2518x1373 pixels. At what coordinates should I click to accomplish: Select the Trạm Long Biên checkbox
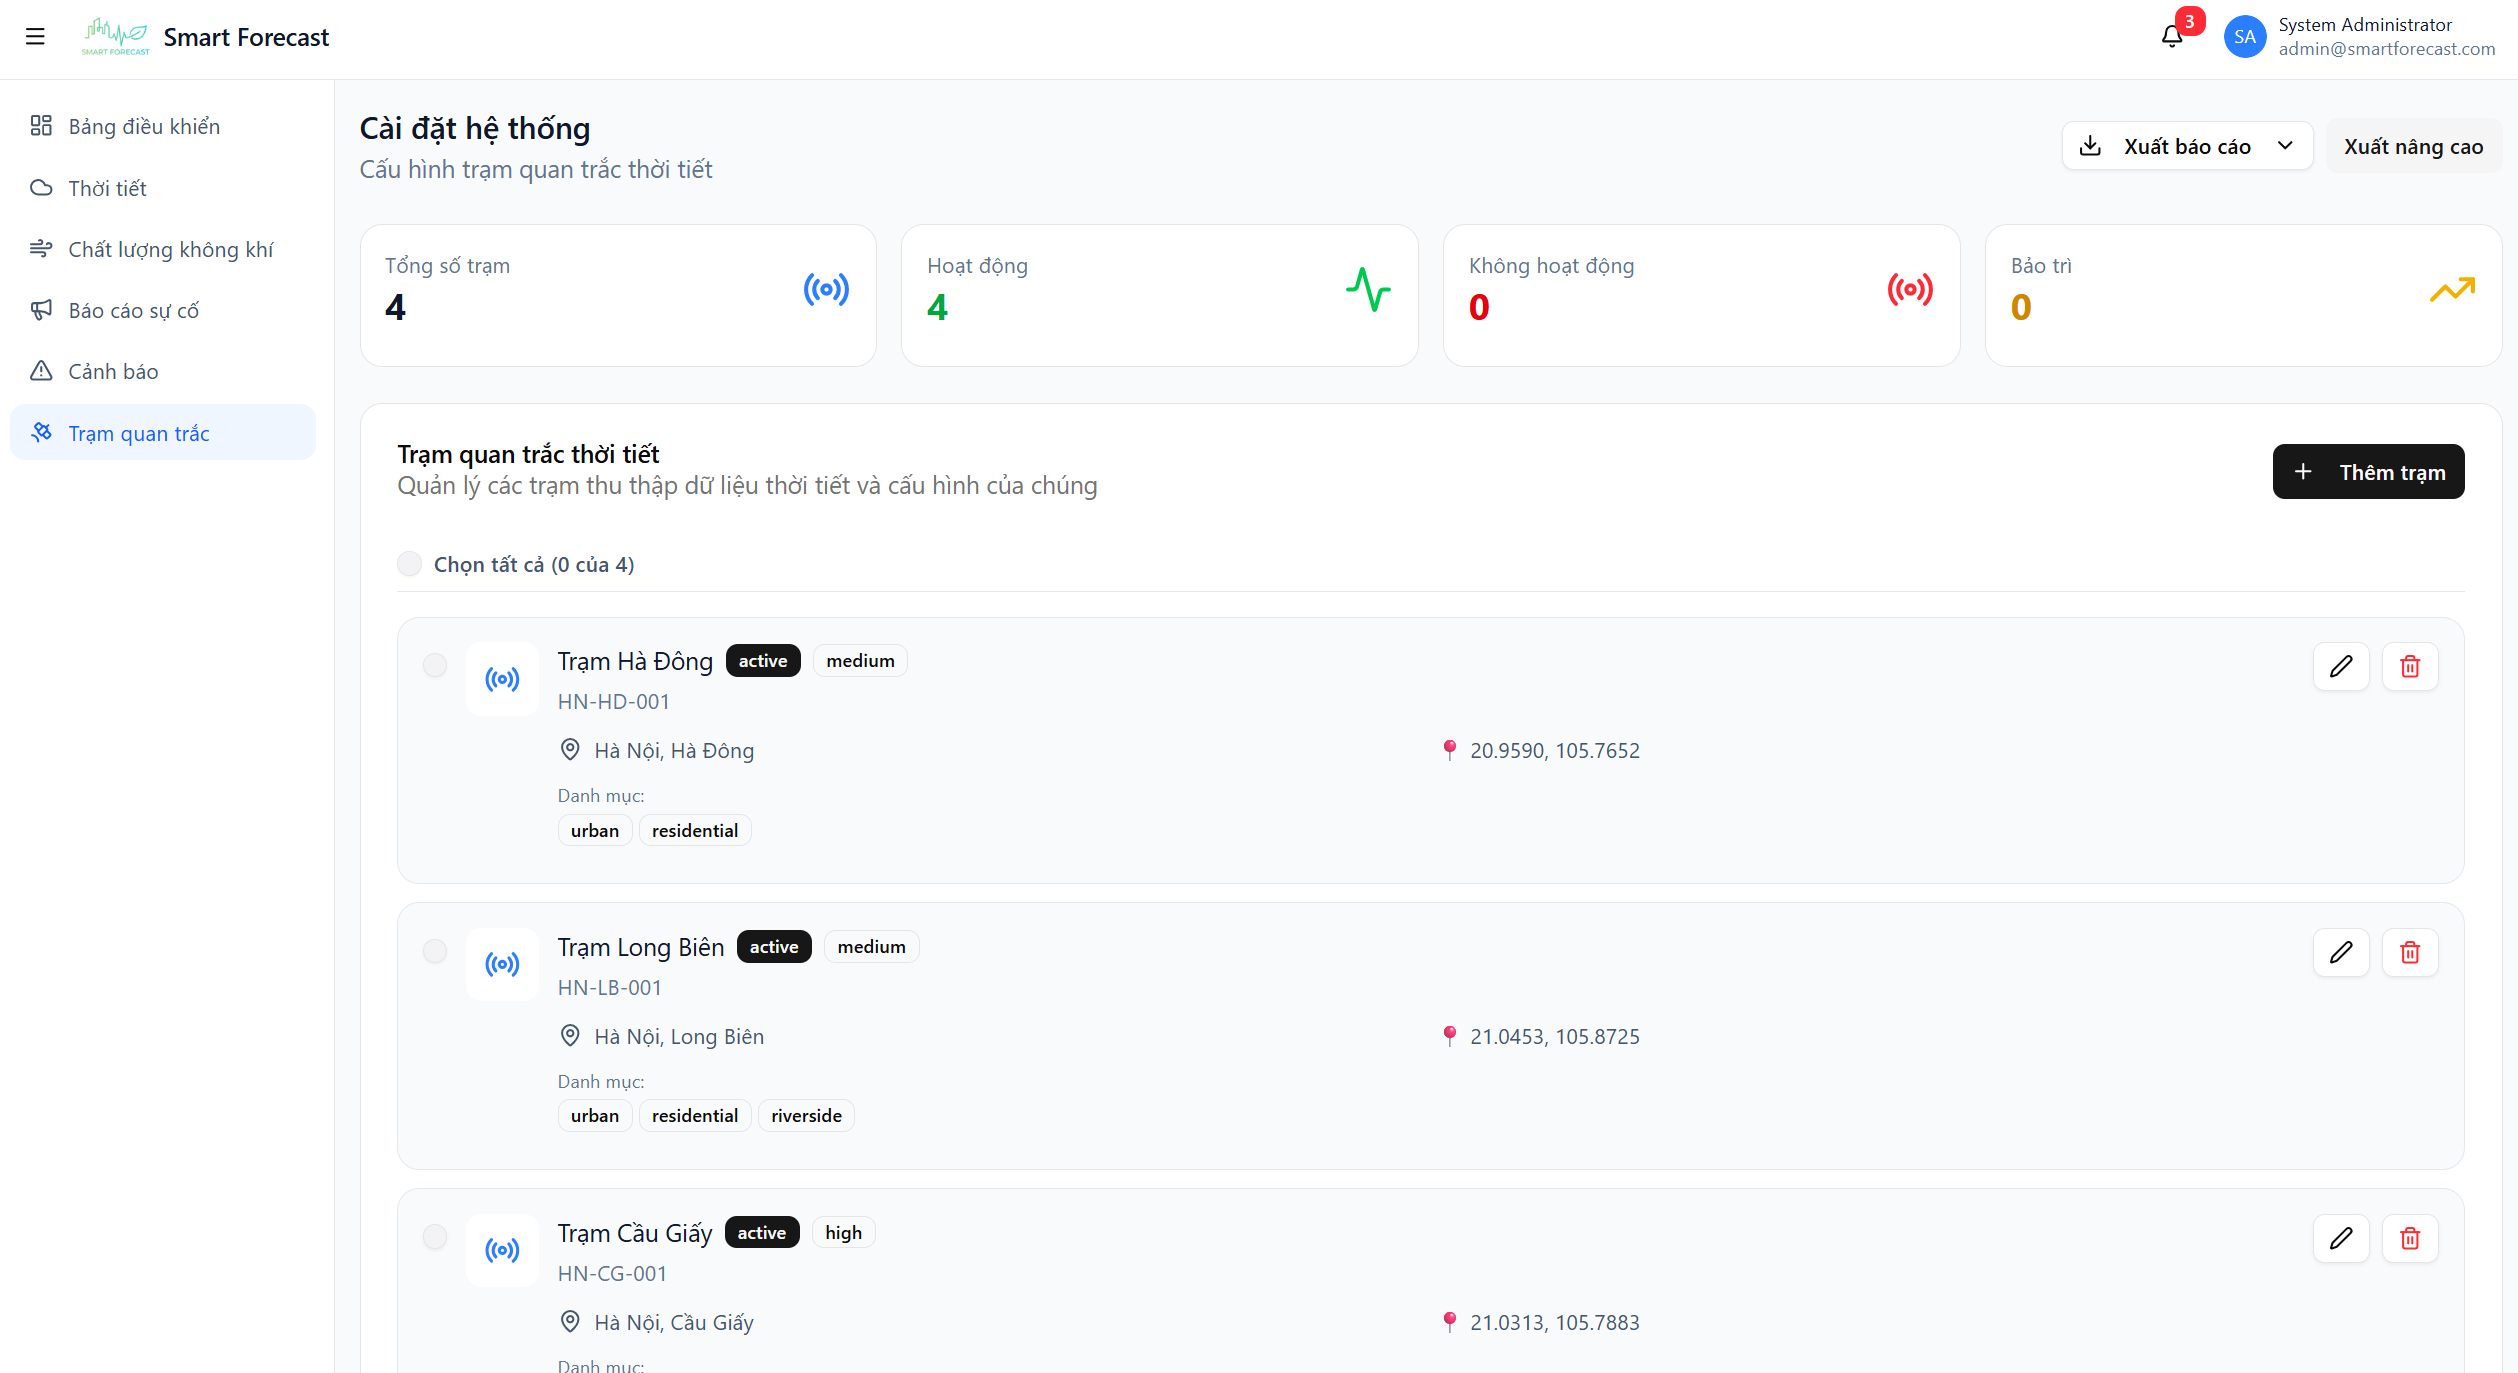point(435,951)
